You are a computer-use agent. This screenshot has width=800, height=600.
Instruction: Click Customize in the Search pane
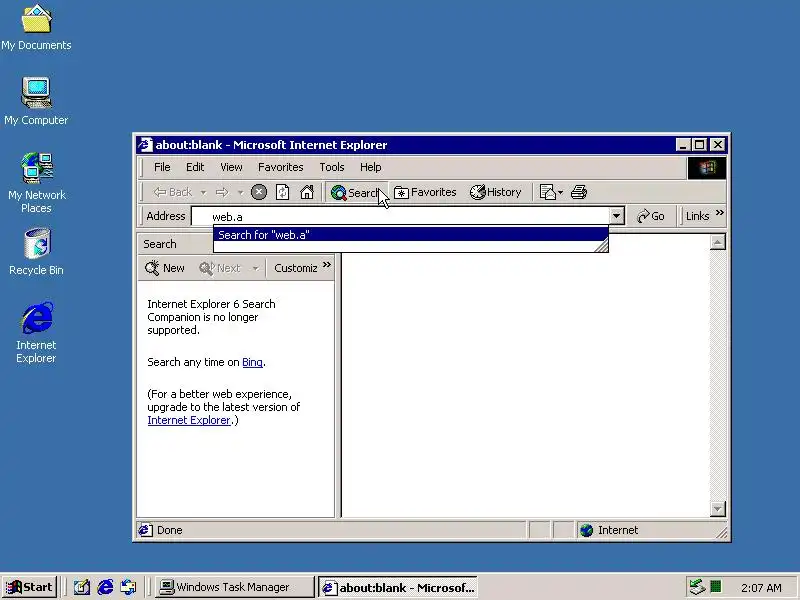(295, 268)
